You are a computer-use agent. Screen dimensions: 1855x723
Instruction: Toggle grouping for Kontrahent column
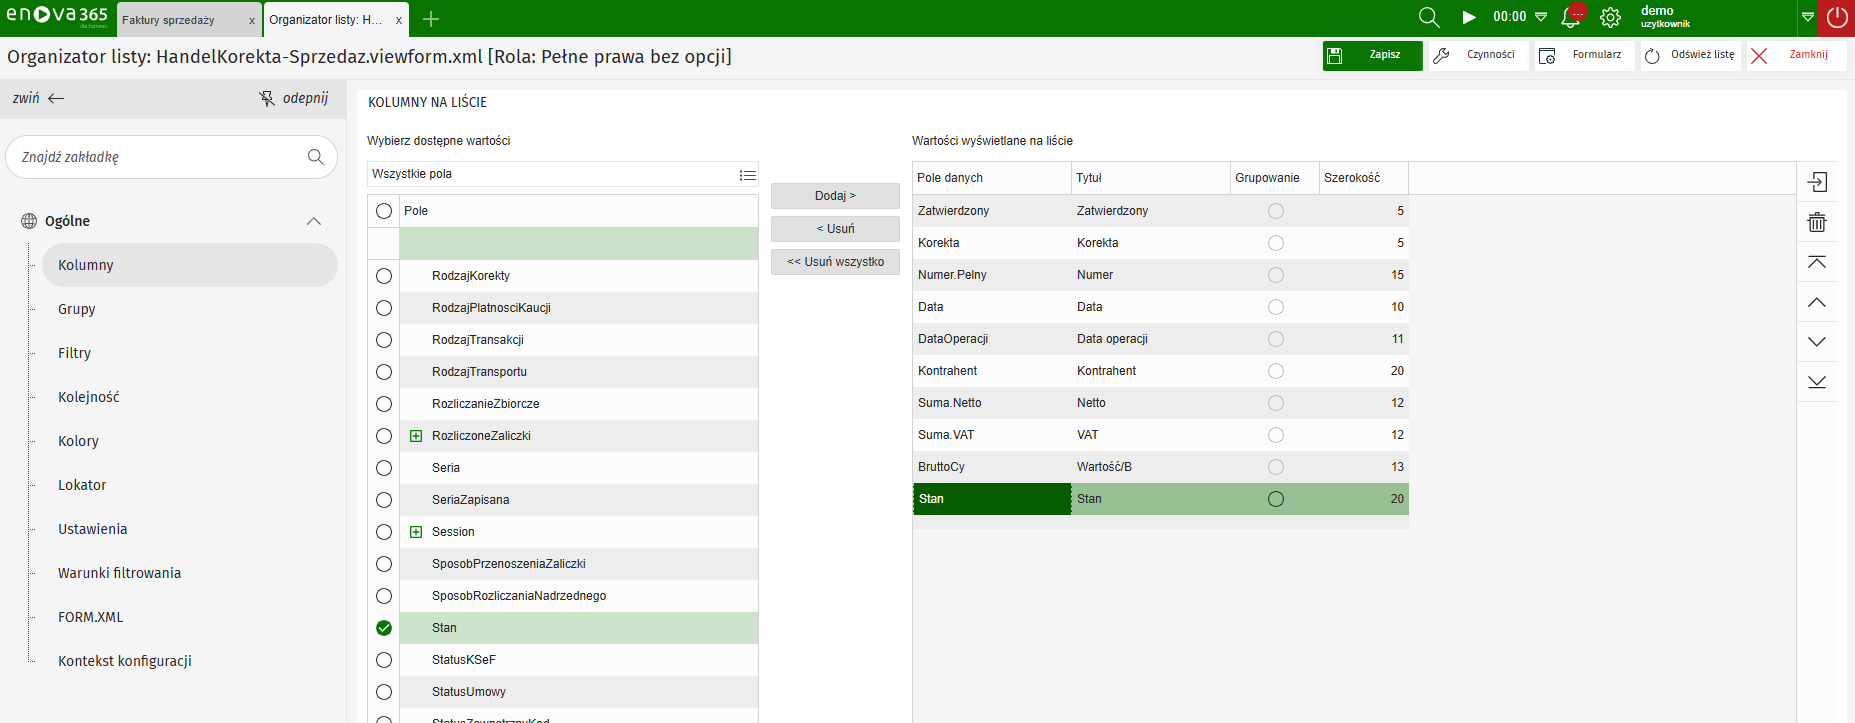(1275, 371)
